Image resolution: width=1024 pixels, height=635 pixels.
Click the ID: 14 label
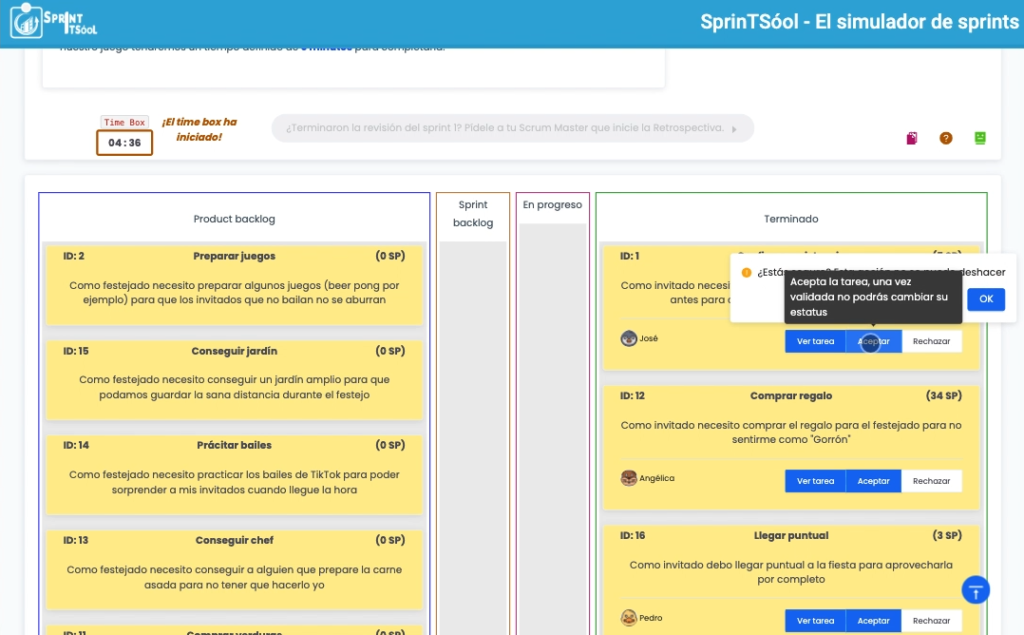[76, 446]
